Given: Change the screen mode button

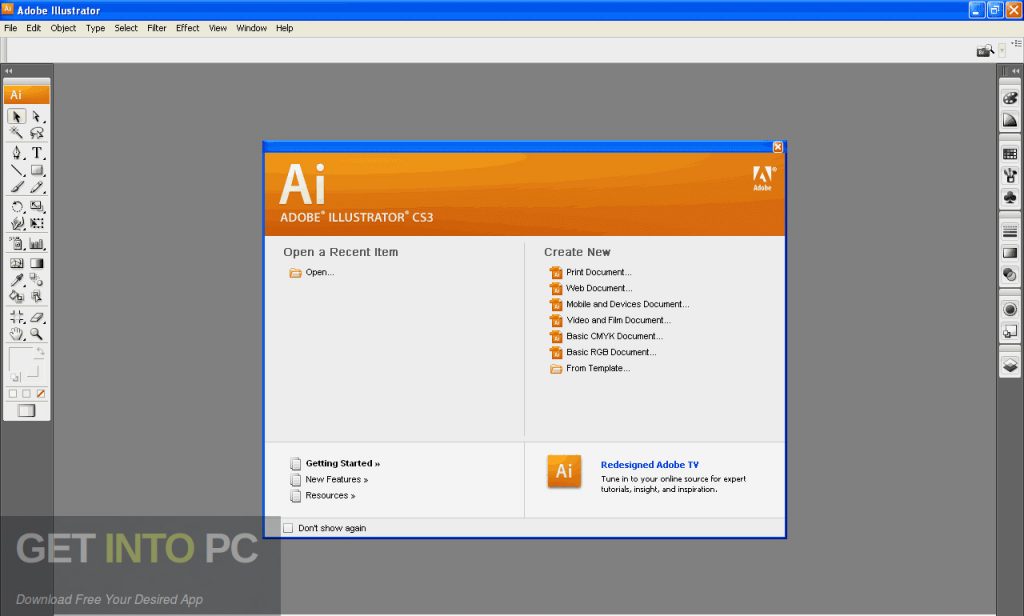Looking at the screenshot, I should pos(26,410).
